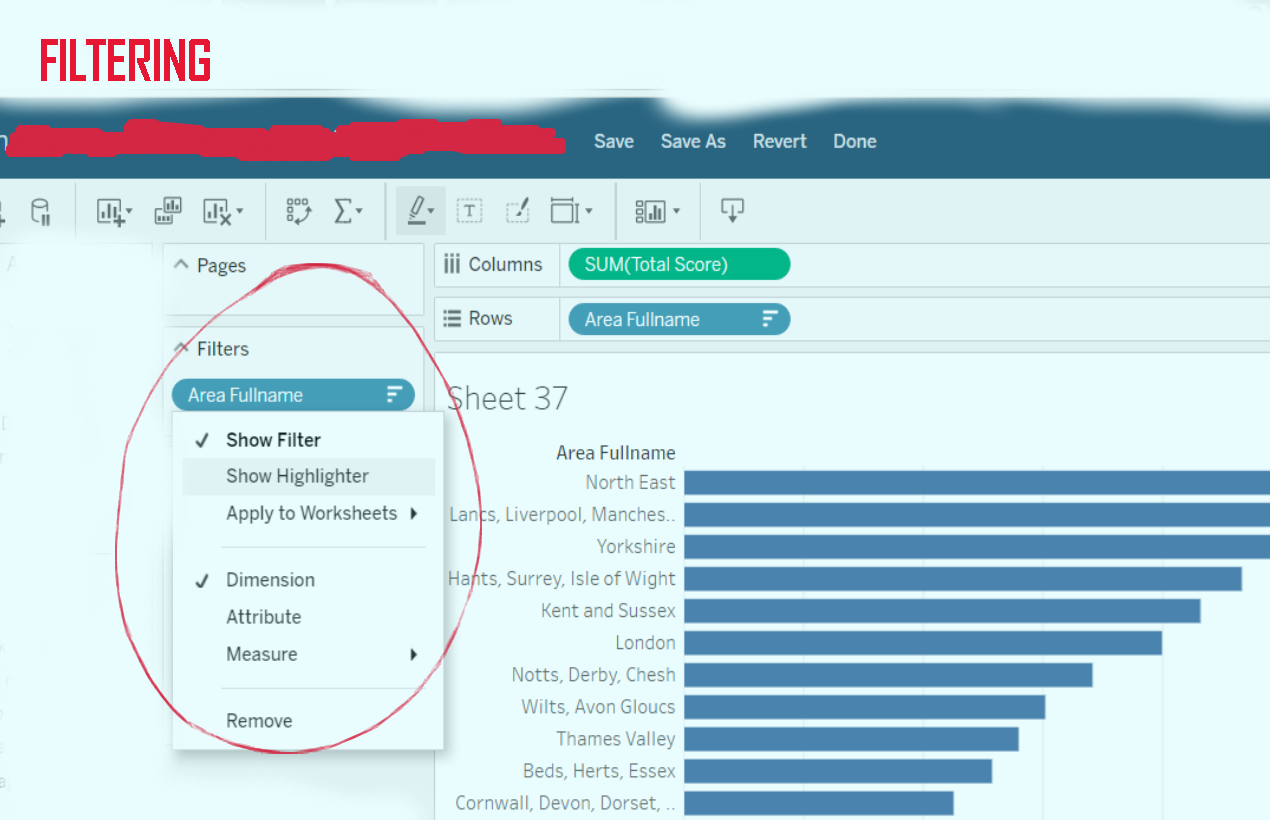
Task: Select the highlight pen tool
Action: 419,211
